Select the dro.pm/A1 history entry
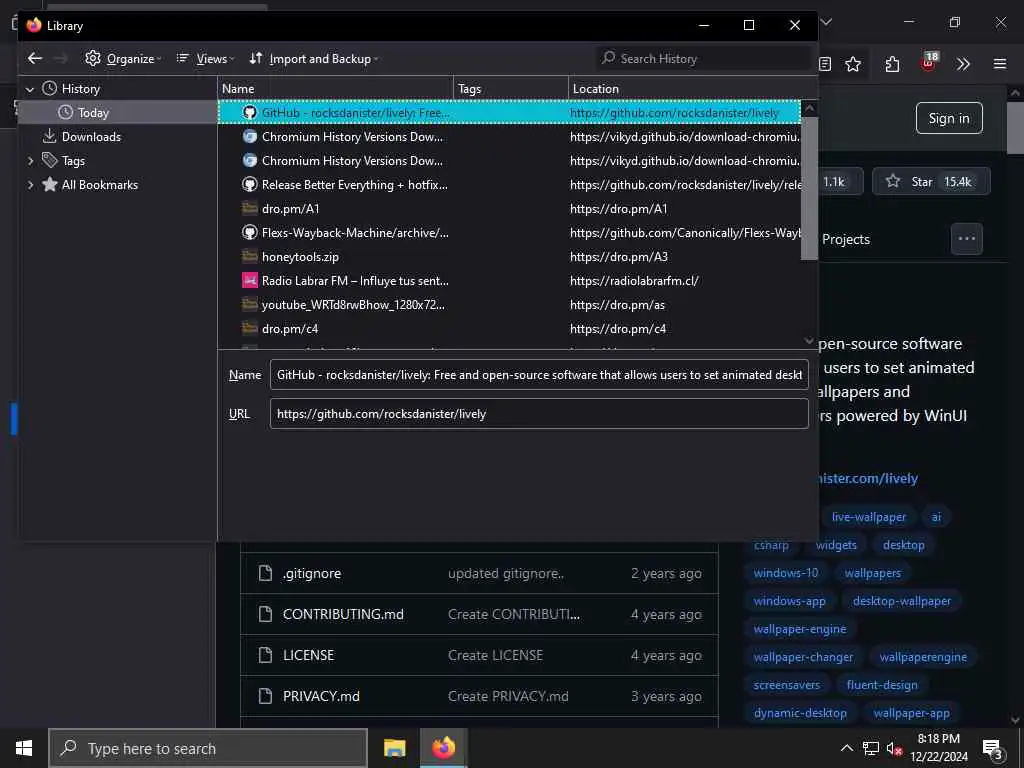Viewport: 1024px width, 768px height. (509, 209)
